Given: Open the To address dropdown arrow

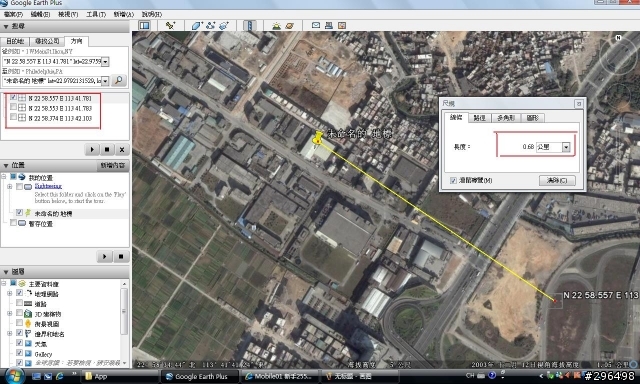Looking at the screenshot, I should (x=105, y=81).
